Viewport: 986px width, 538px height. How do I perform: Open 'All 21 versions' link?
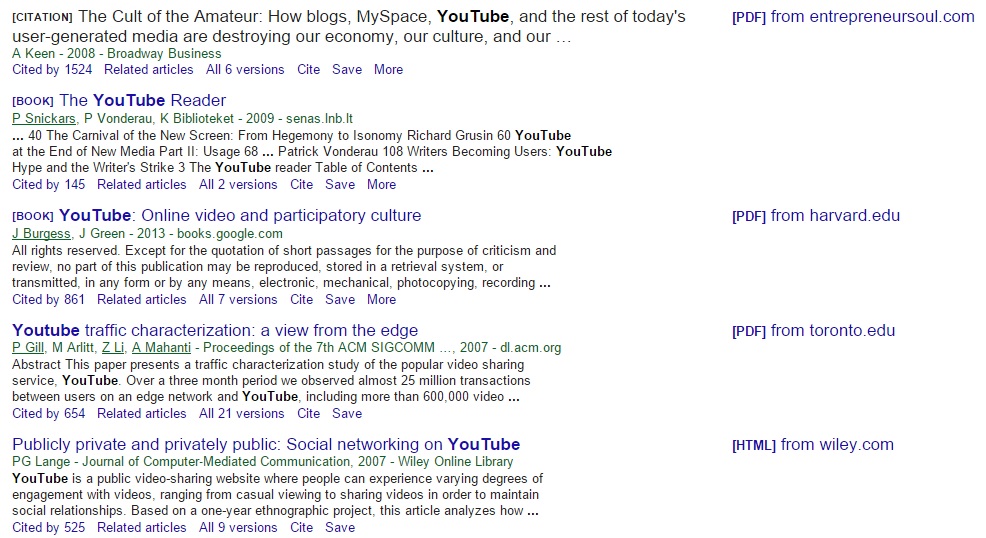241,414
